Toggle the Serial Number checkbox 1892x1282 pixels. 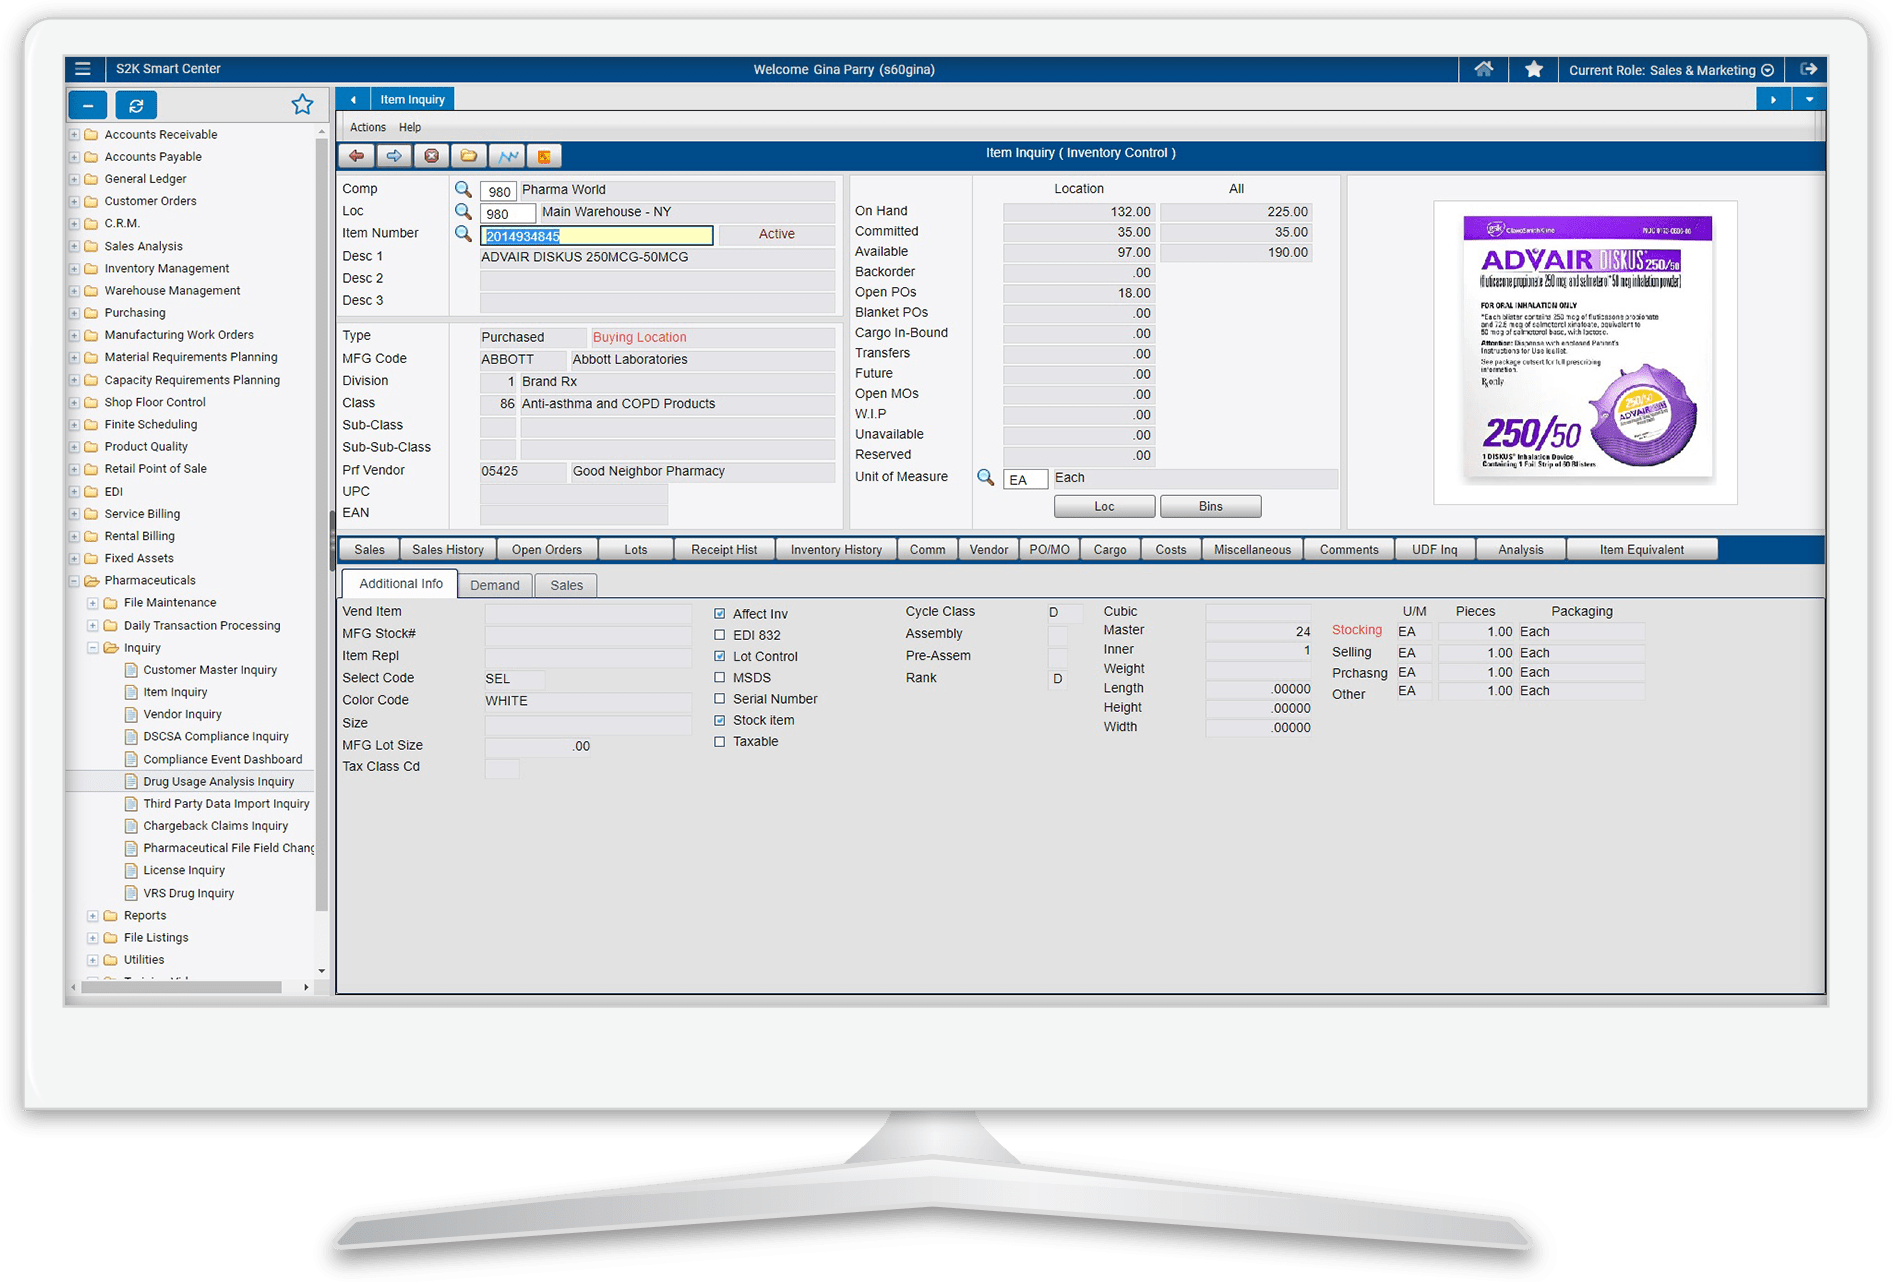[x=720, y=699]
